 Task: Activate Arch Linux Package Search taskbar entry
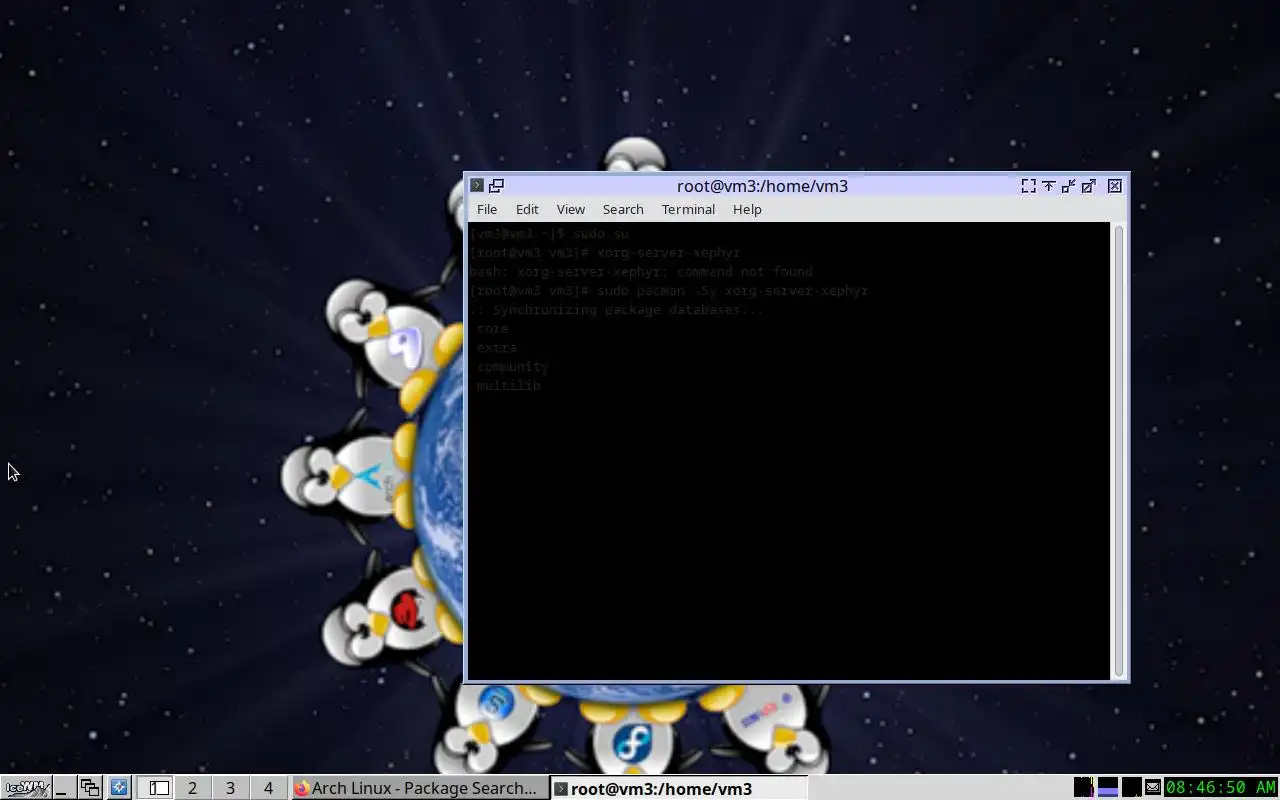point(419,788)
